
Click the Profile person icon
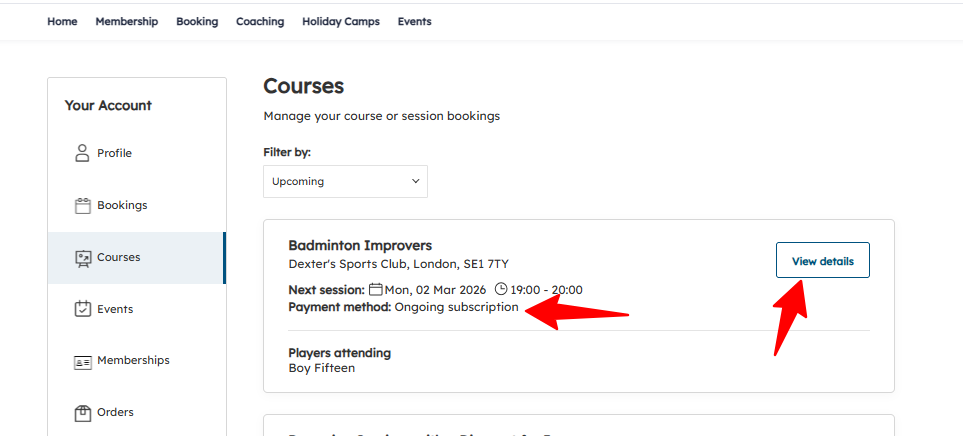(83, 153)
